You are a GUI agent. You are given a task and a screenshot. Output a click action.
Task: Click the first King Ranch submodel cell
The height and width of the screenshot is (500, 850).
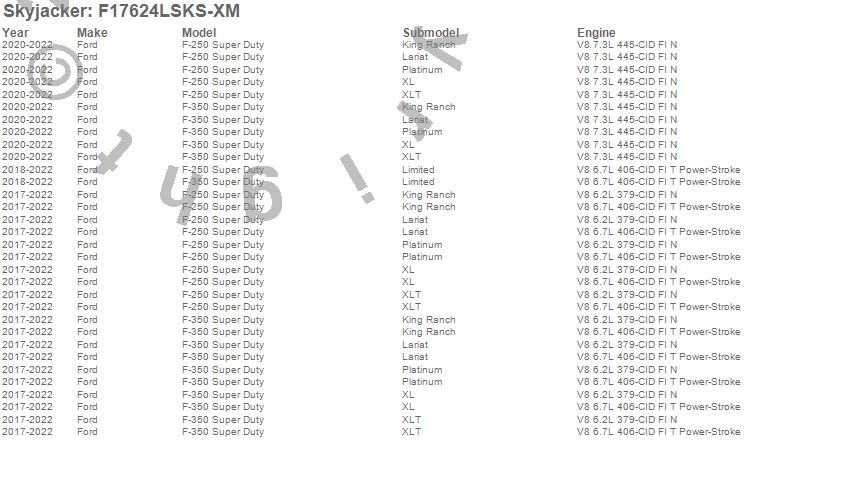[x=428, y=45]
